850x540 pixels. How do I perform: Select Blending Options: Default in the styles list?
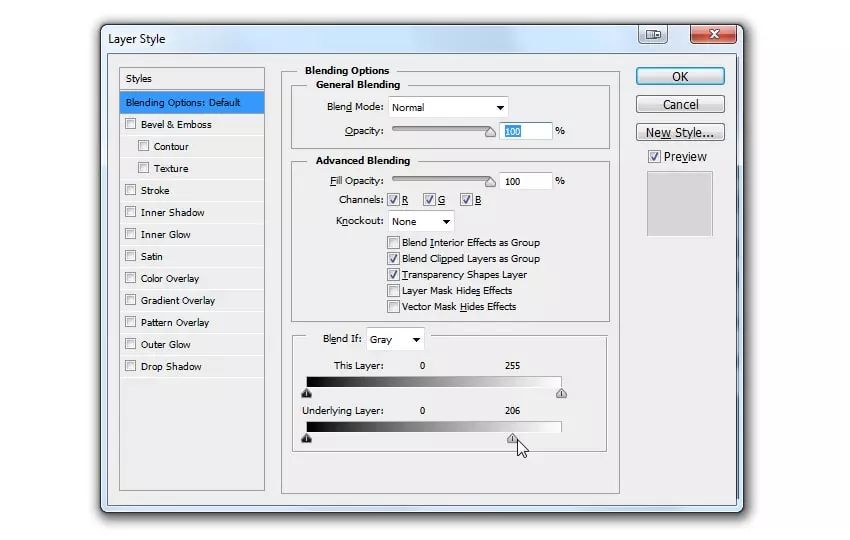pyautogui.click(x=192, y=102)
